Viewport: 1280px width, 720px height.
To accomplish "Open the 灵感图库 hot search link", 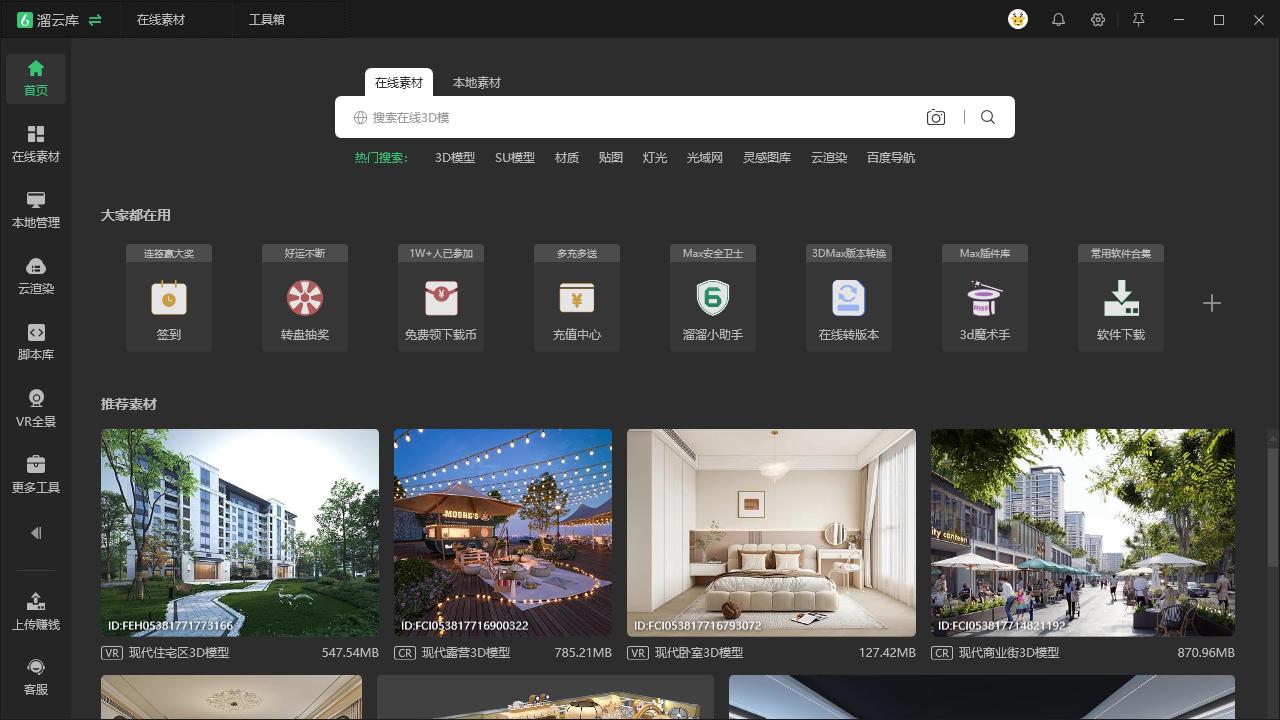I will coord(767,157).
